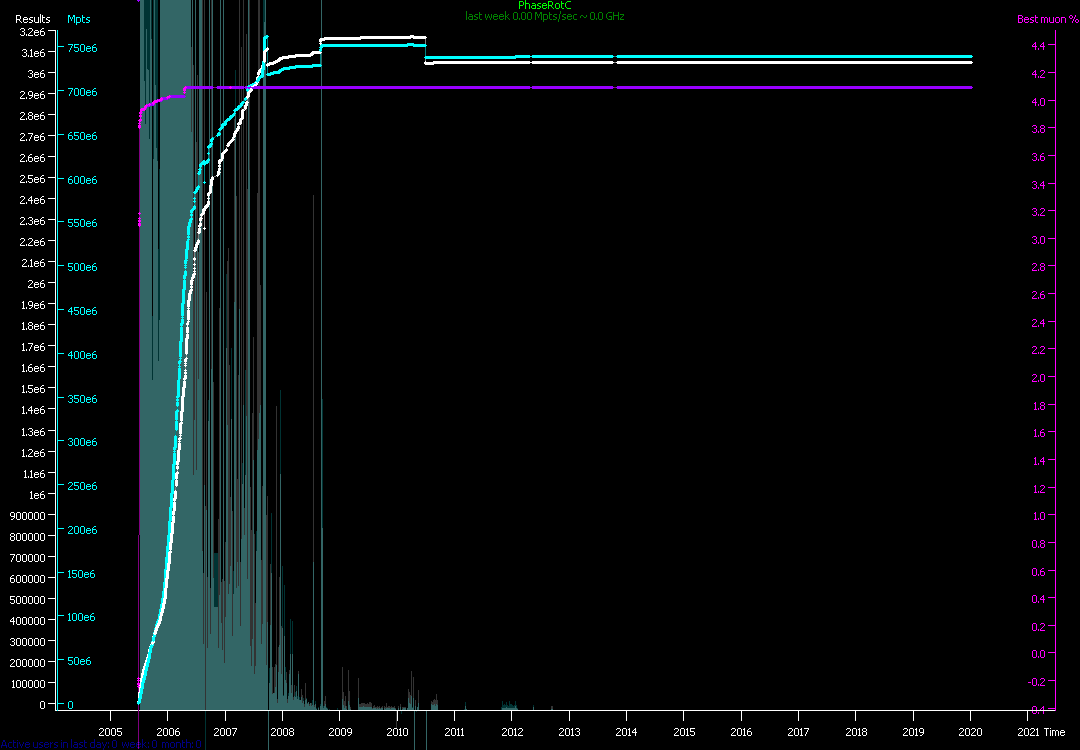Click the 500000 Results axis value
The height and width of the screenshot is (750, 1080).
tap(27, 600)
